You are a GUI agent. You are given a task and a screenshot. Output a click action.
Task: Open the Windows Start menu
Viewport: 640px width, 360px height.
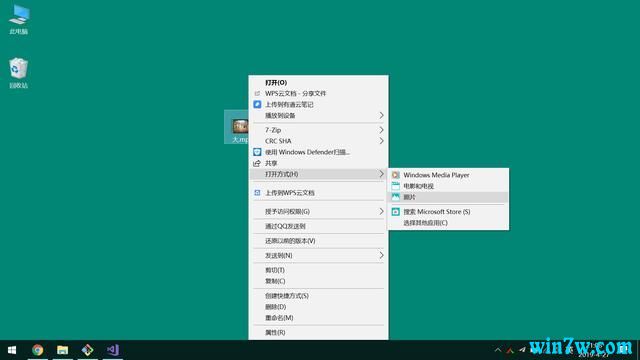[12, 350]
